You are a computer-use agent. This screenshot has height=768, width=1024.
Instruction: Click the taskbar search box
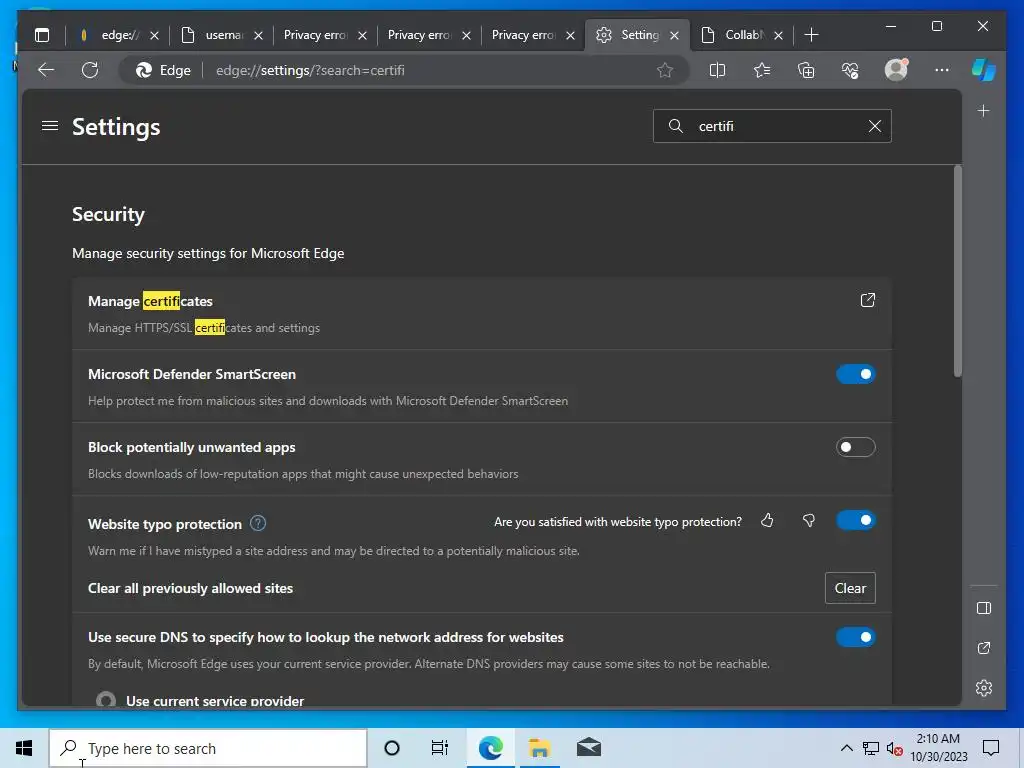pyautogui.click(x=208, y=748)
